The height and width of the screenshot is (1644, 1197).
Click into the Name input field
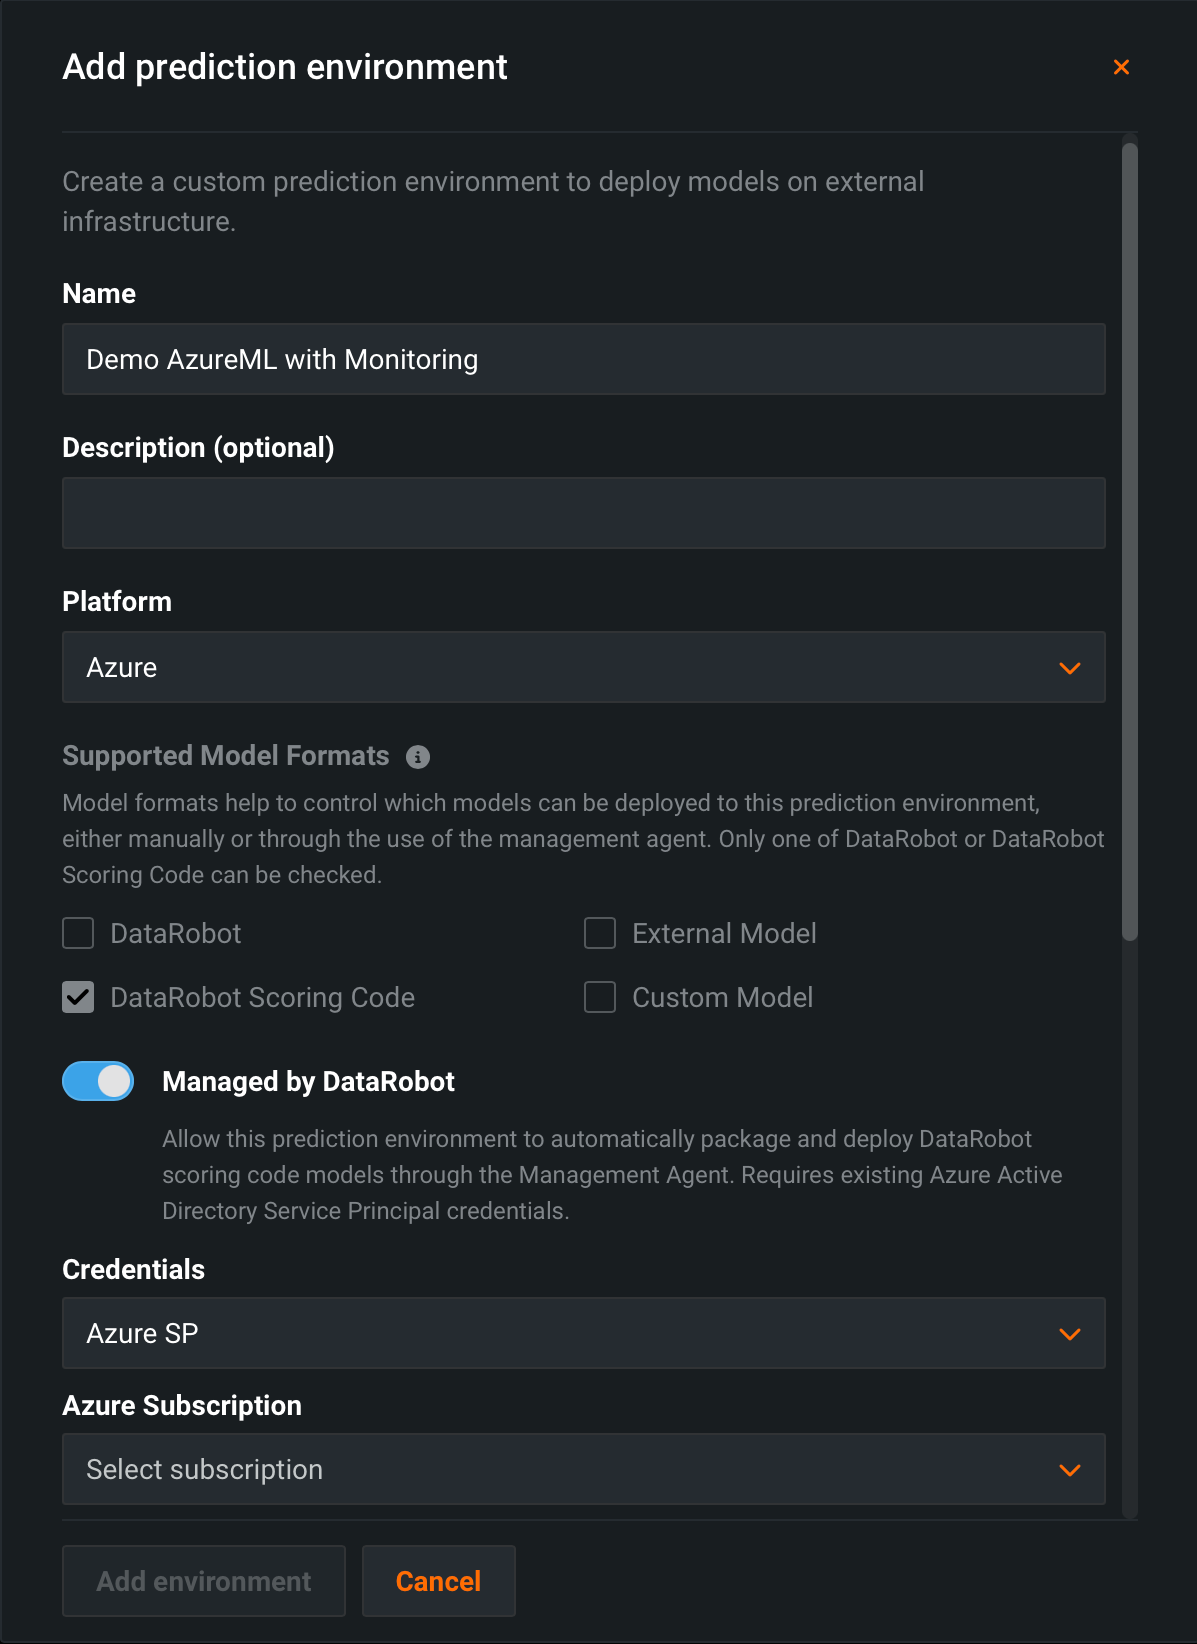(583, 359)
